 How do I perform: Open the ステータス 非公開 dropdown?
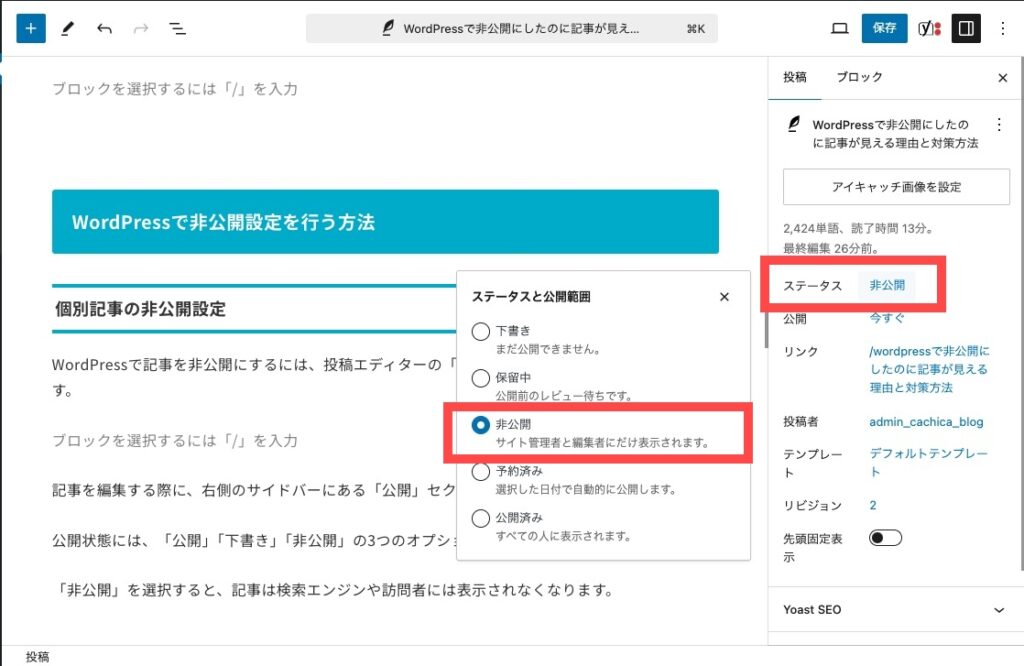point(887,285)
